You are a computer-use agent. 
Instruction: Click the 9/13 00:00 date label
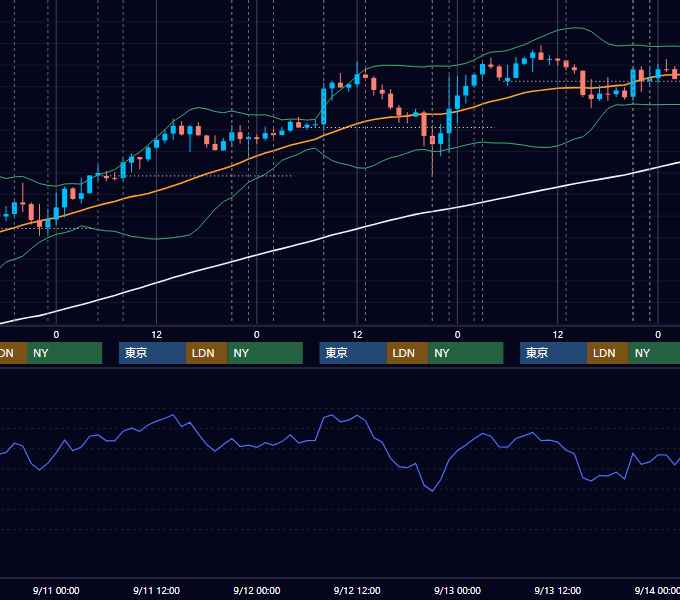coord(458,590)
